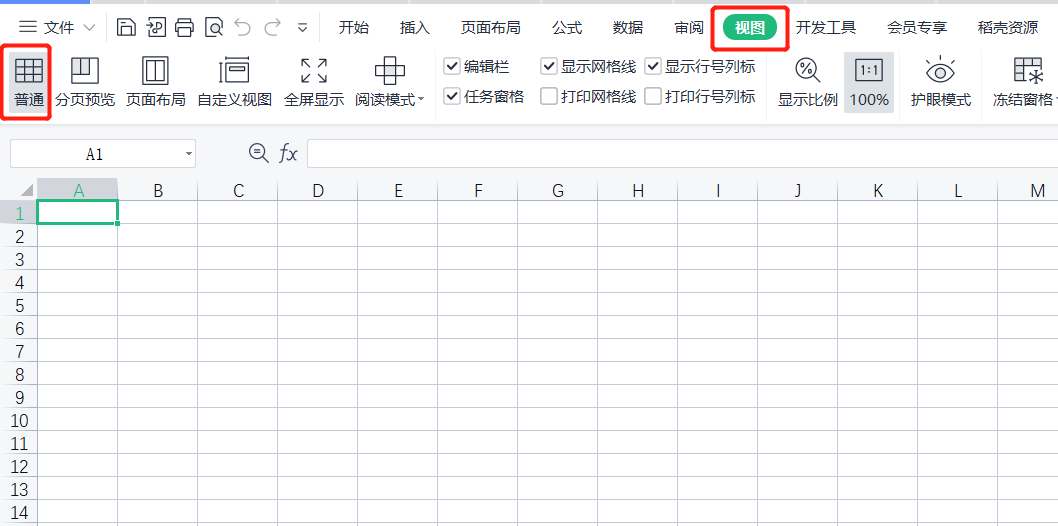Open the 开发工具 tab
The height and width of the screenshot is (526, 1058).
click(x=826, y=28)
